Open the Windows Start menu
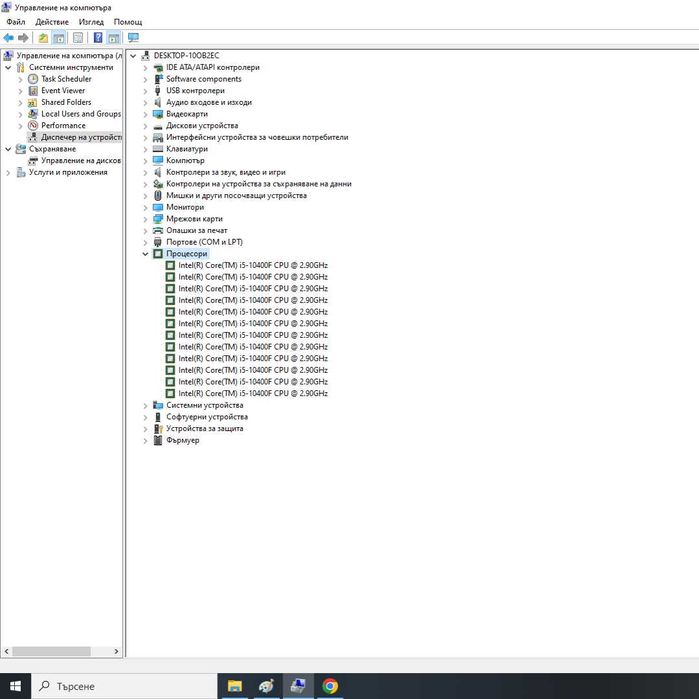Viewport: 699px width, 699px height. coord(15,686)
